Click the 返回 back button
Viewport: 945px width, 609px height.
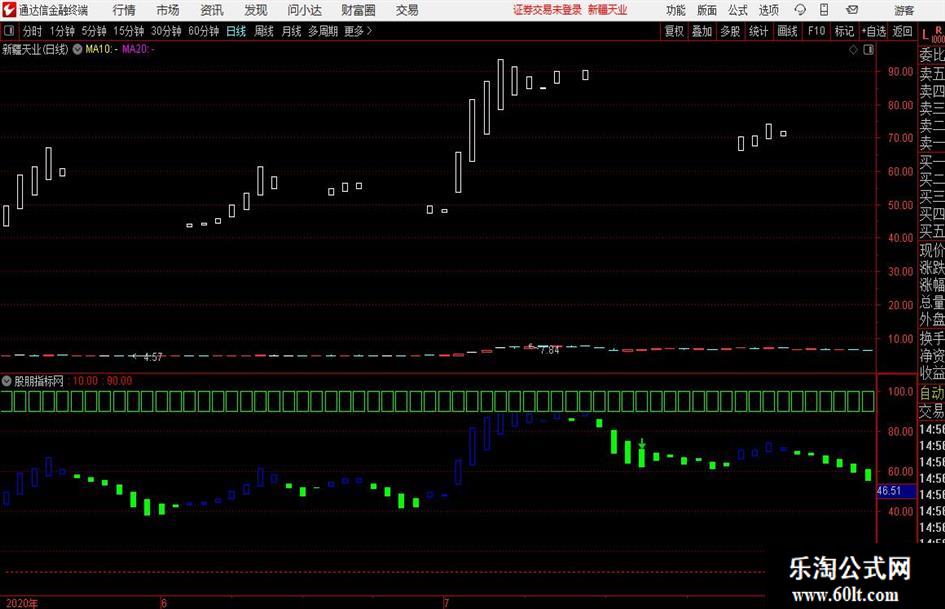(902, 31)
